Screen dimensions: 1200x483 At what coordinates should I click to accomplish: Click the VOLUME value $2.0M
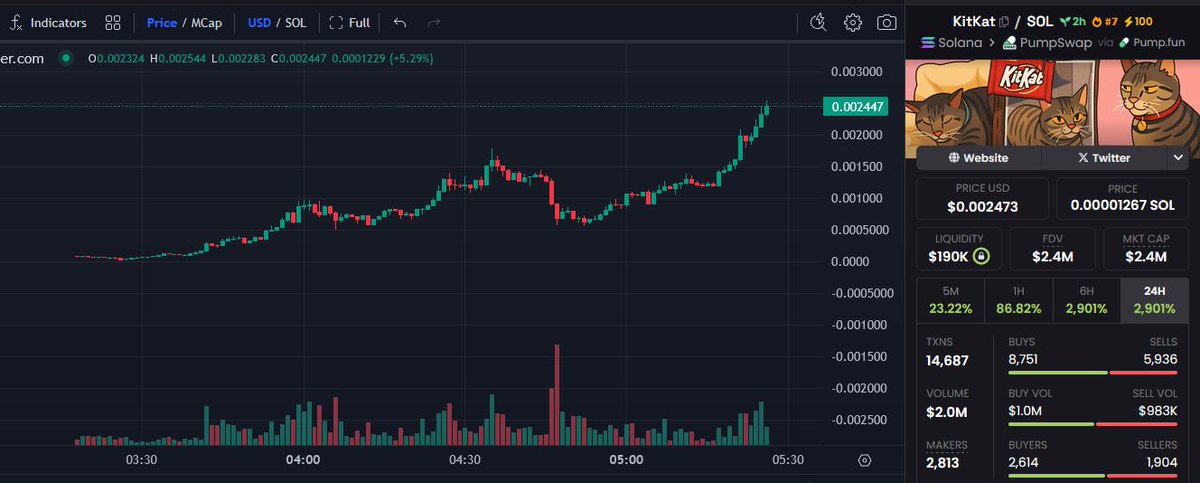coord(946,411)
